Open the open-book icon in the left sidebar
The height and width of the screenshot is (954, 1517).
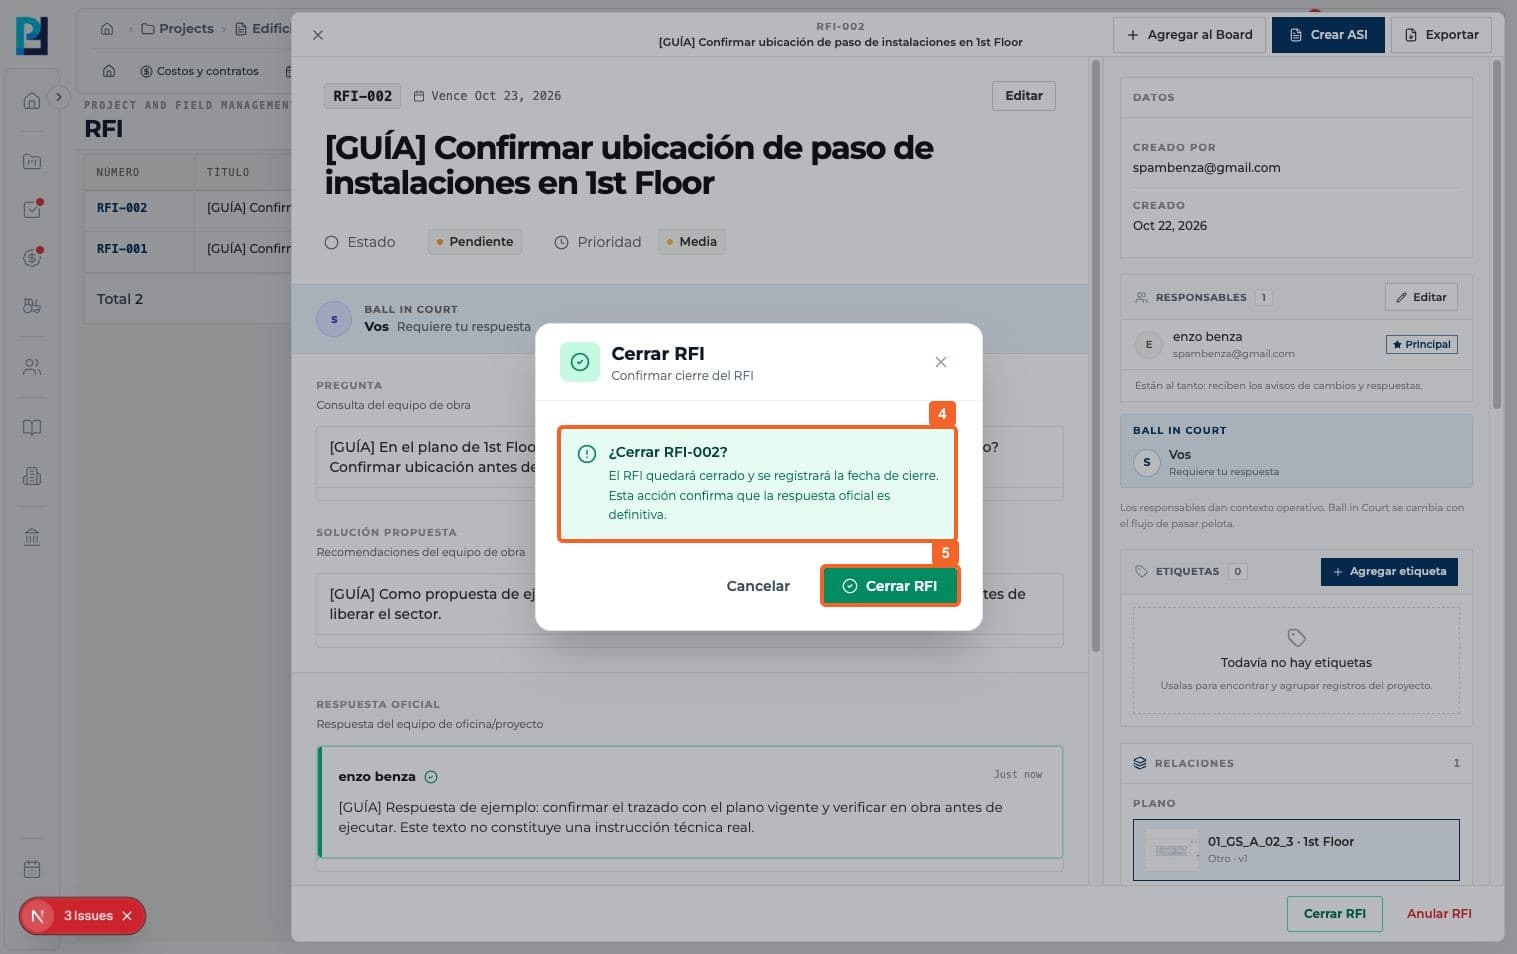pyautogui.click(x=32, y=428)
